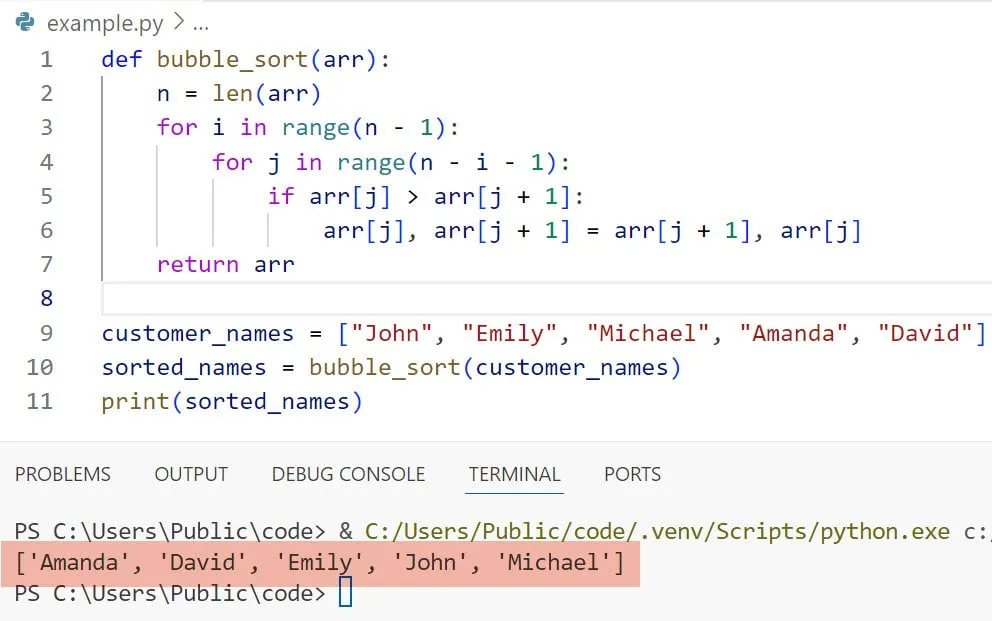992x621 pixels.
Task: Click the return keyword on line 7
Action: (x=197, y=264)
